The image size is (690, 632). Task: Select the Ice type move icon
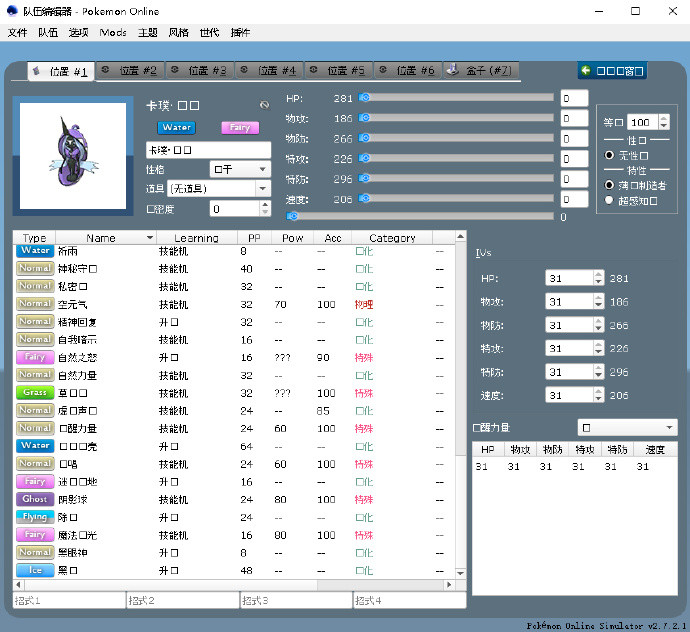35,570
